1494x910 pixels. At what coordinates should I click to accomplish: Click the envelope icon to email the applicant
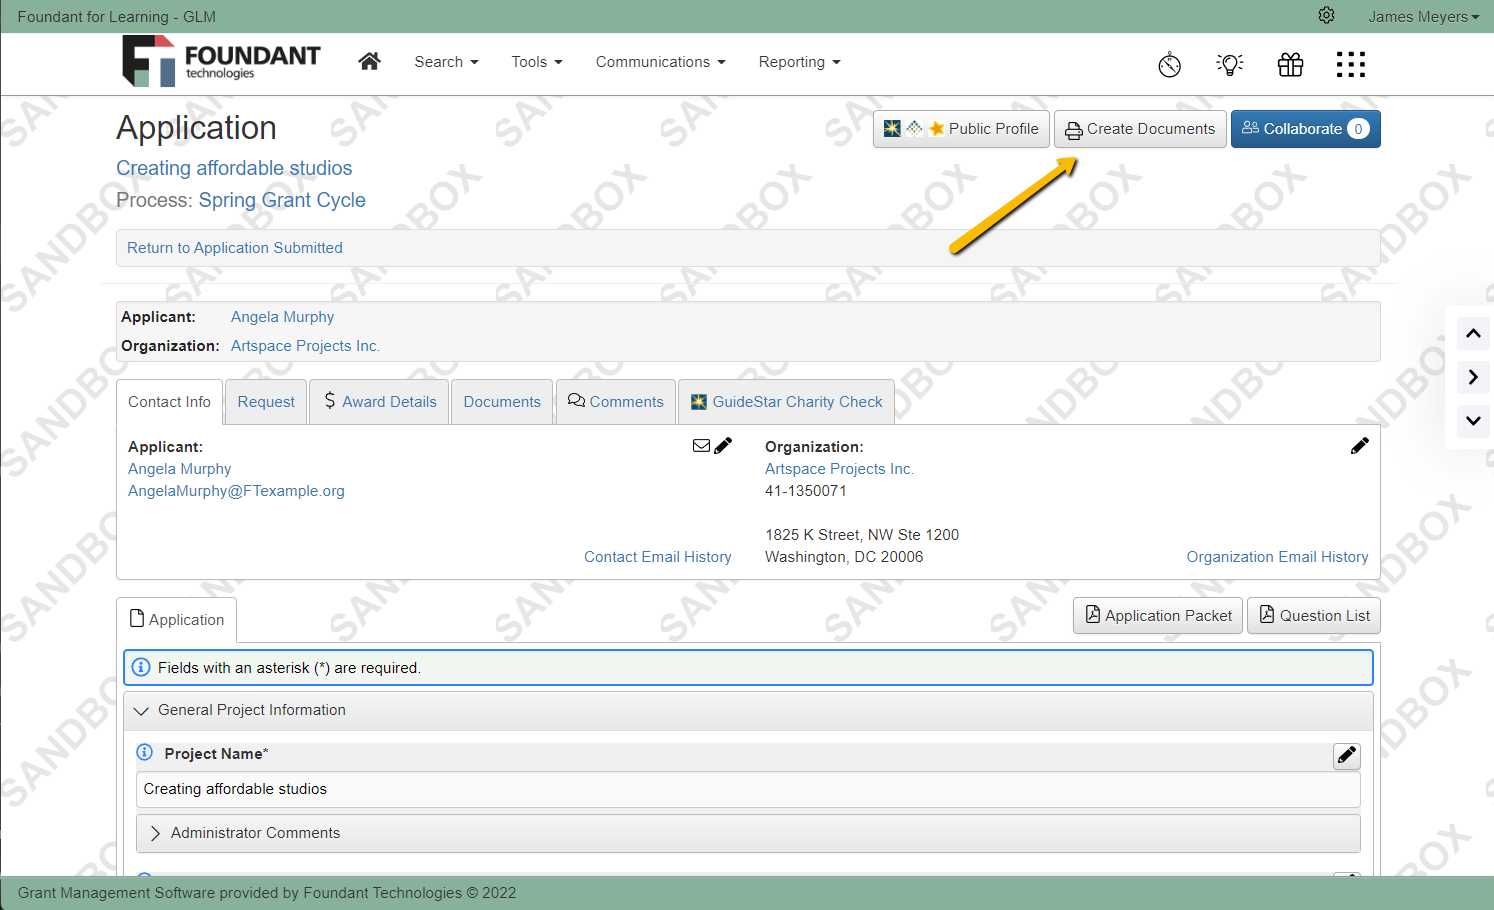pyautogui.click(x=701, y=445)
